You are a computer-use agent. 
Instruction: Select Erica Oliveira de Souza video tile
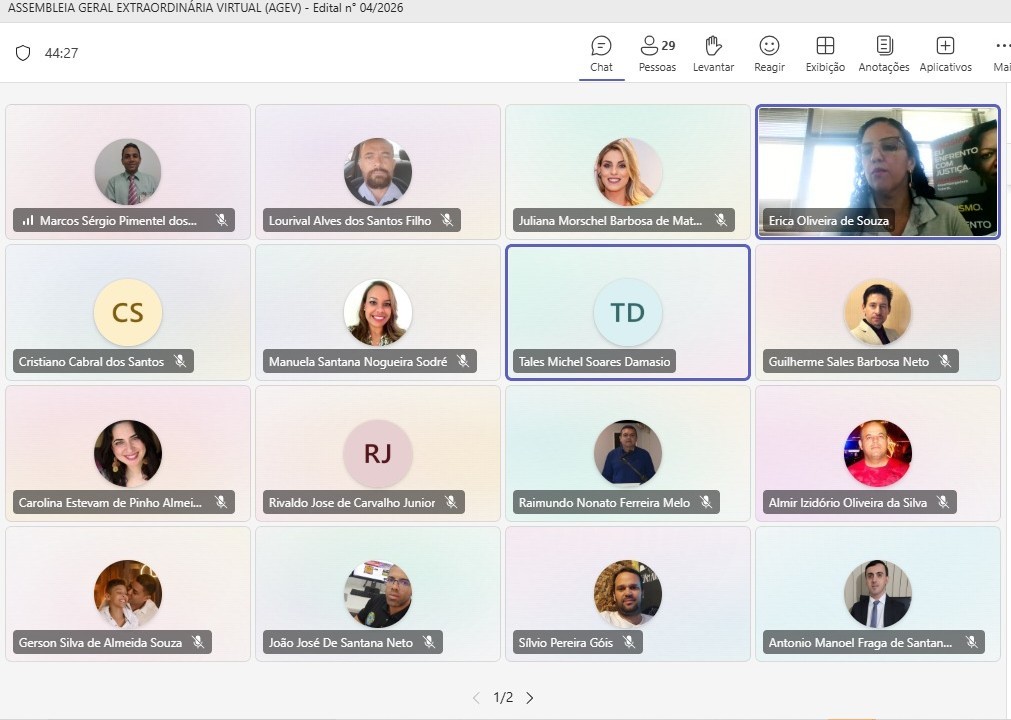pyautogui.click(x=878, y=172)
